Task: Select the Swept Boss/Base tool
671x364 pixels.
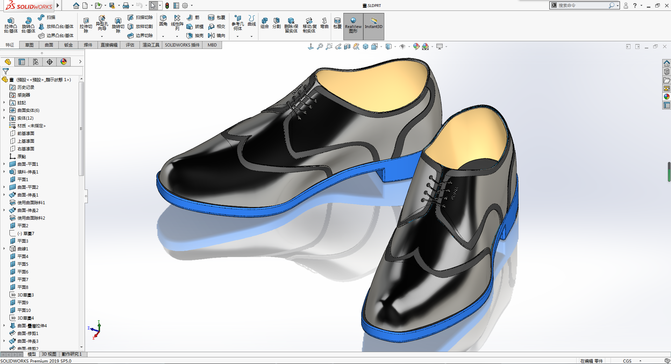Action: [x=47, y=18]
